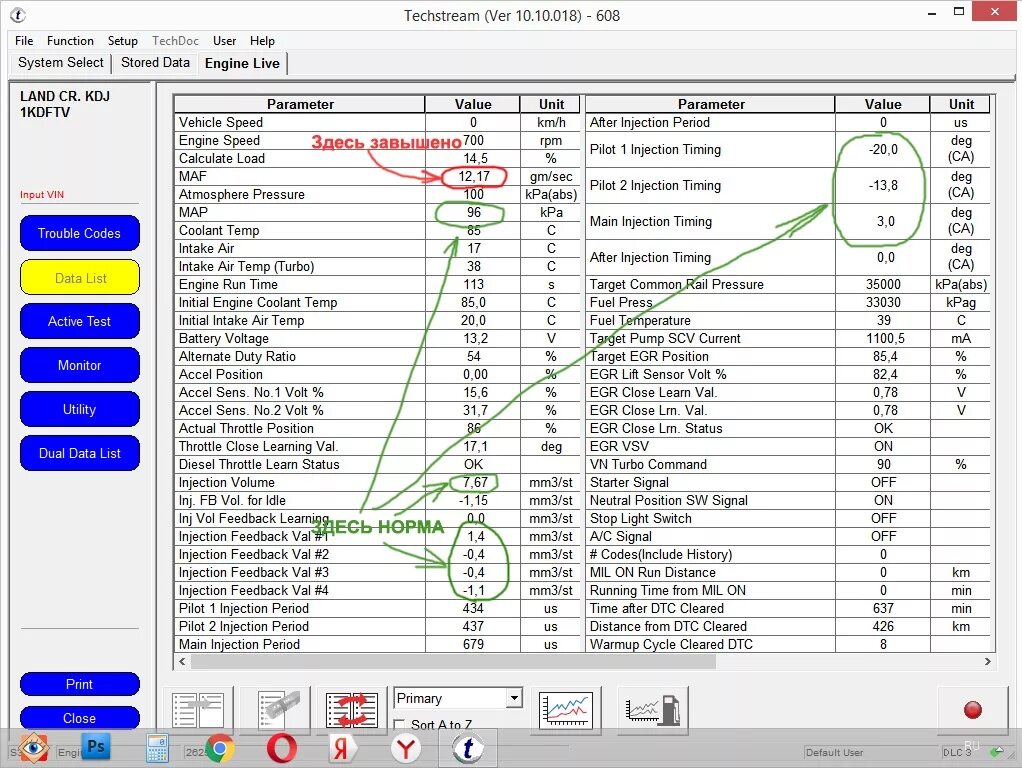
Task: Click the data list move columns icon
Action: (197, 709)
